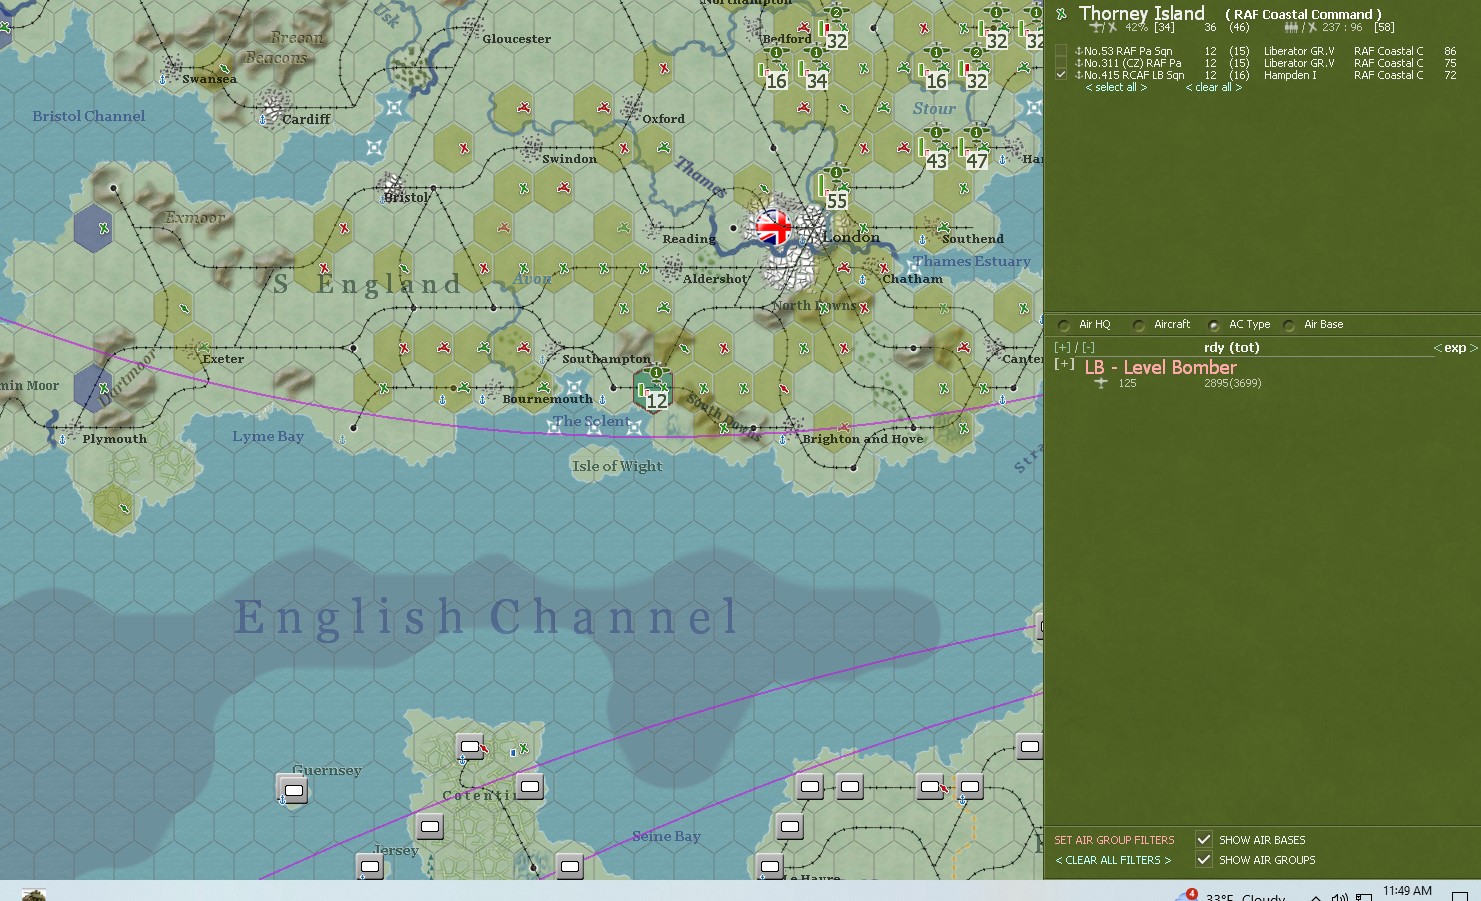Click the naval counter west of Guernsey
Screen dimensions: 1481x901
click(292, 791)
